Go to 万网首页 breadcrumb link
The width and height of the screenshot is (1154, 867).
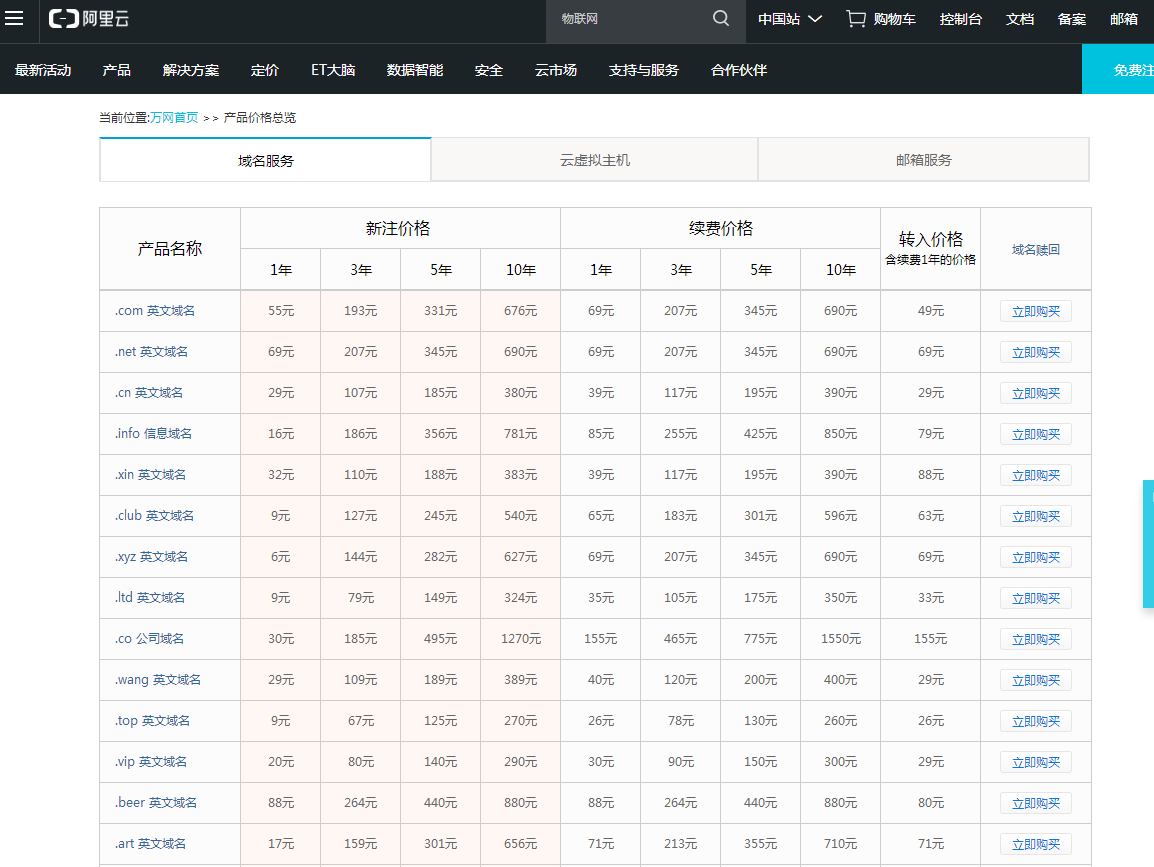174,118
